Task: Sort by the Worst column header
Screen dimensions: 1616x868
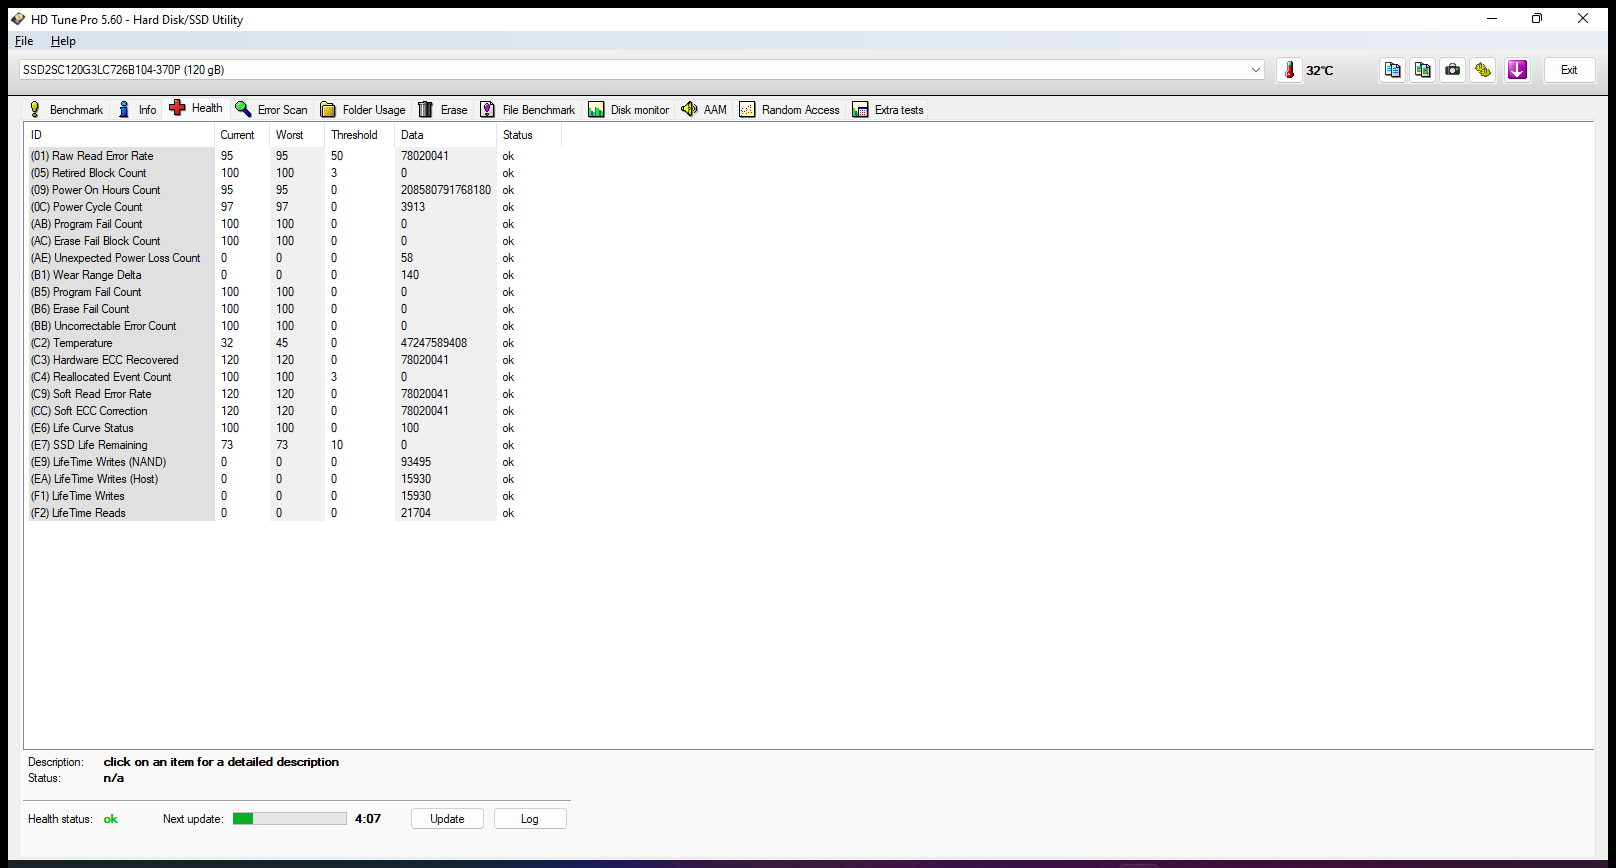Action: coord(298,135)
